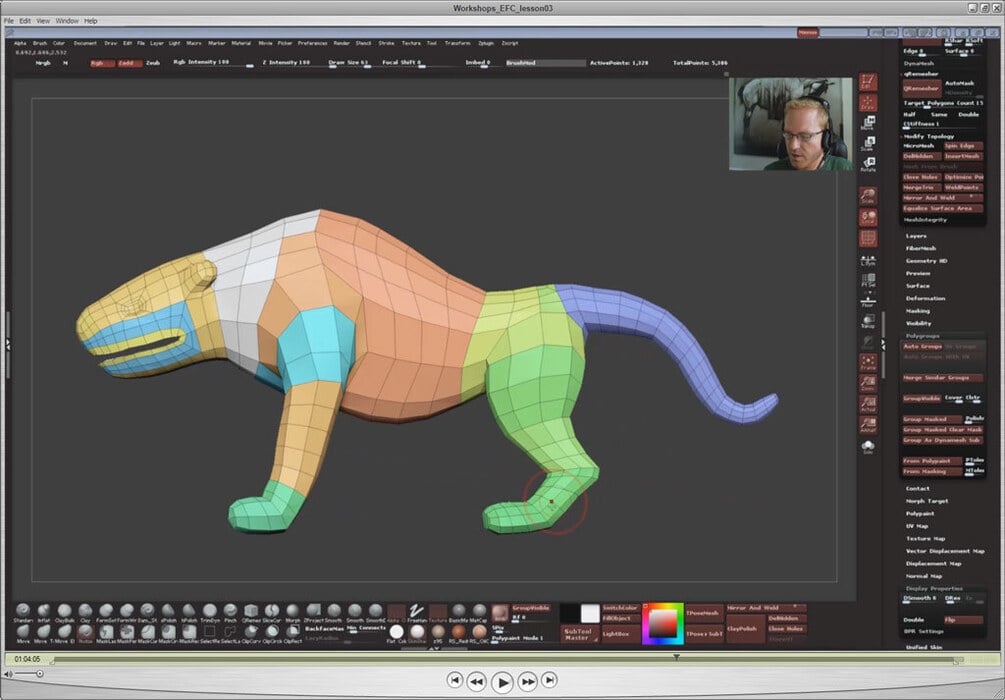Toggle the Zsub sculpt mode
Viewport: 1005px width, 700px height.
pyautogui.click(x=153, y=63)
